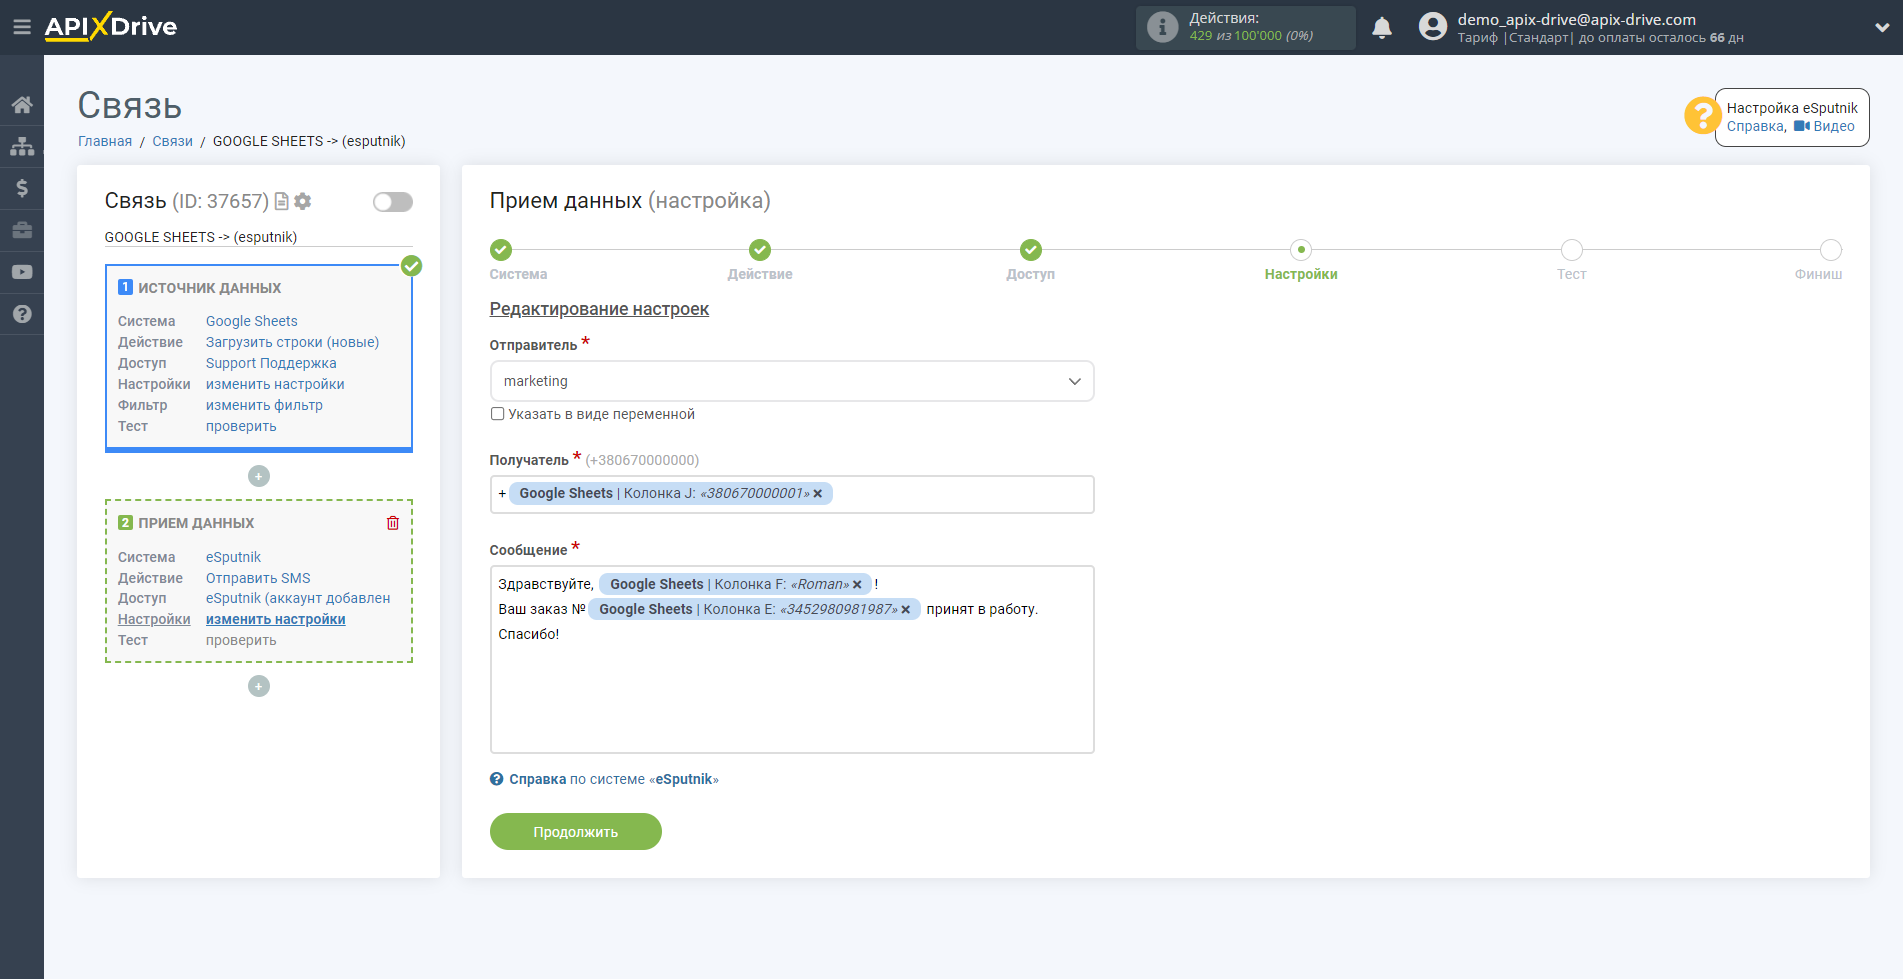Click the Recipient input field
Image resolution: width=1903 pixels, height=979 pixels.
pos(792,494)
